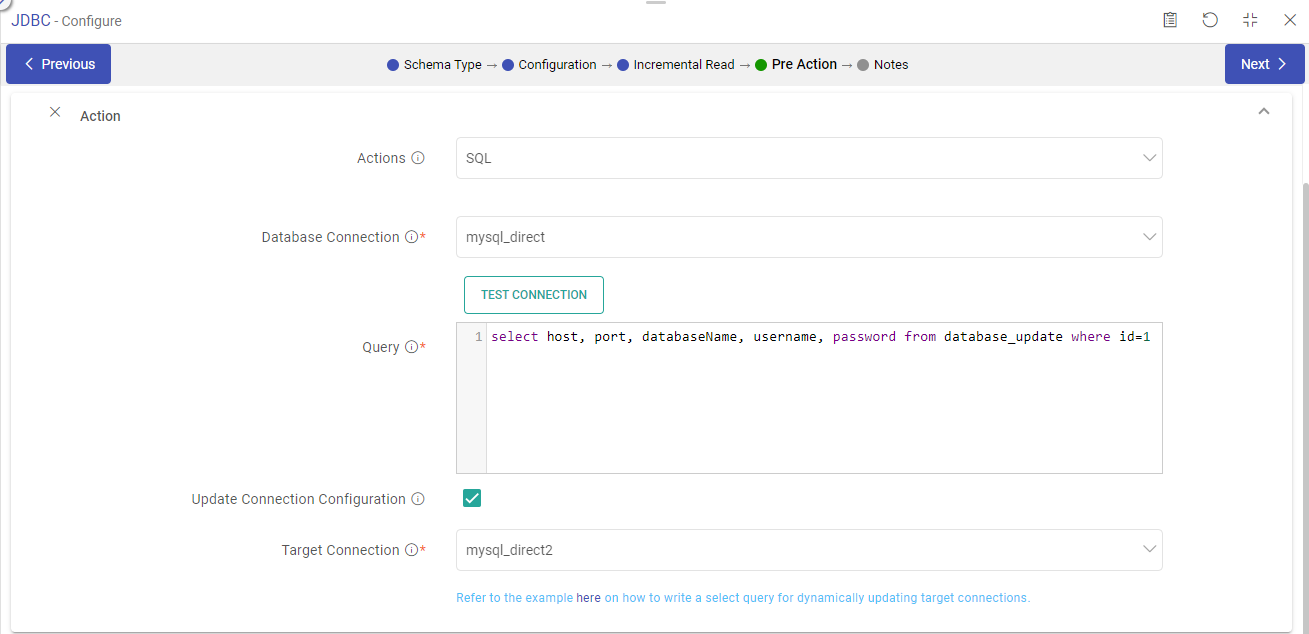Open the Actions dropdown showing SQL

(808, 157)
